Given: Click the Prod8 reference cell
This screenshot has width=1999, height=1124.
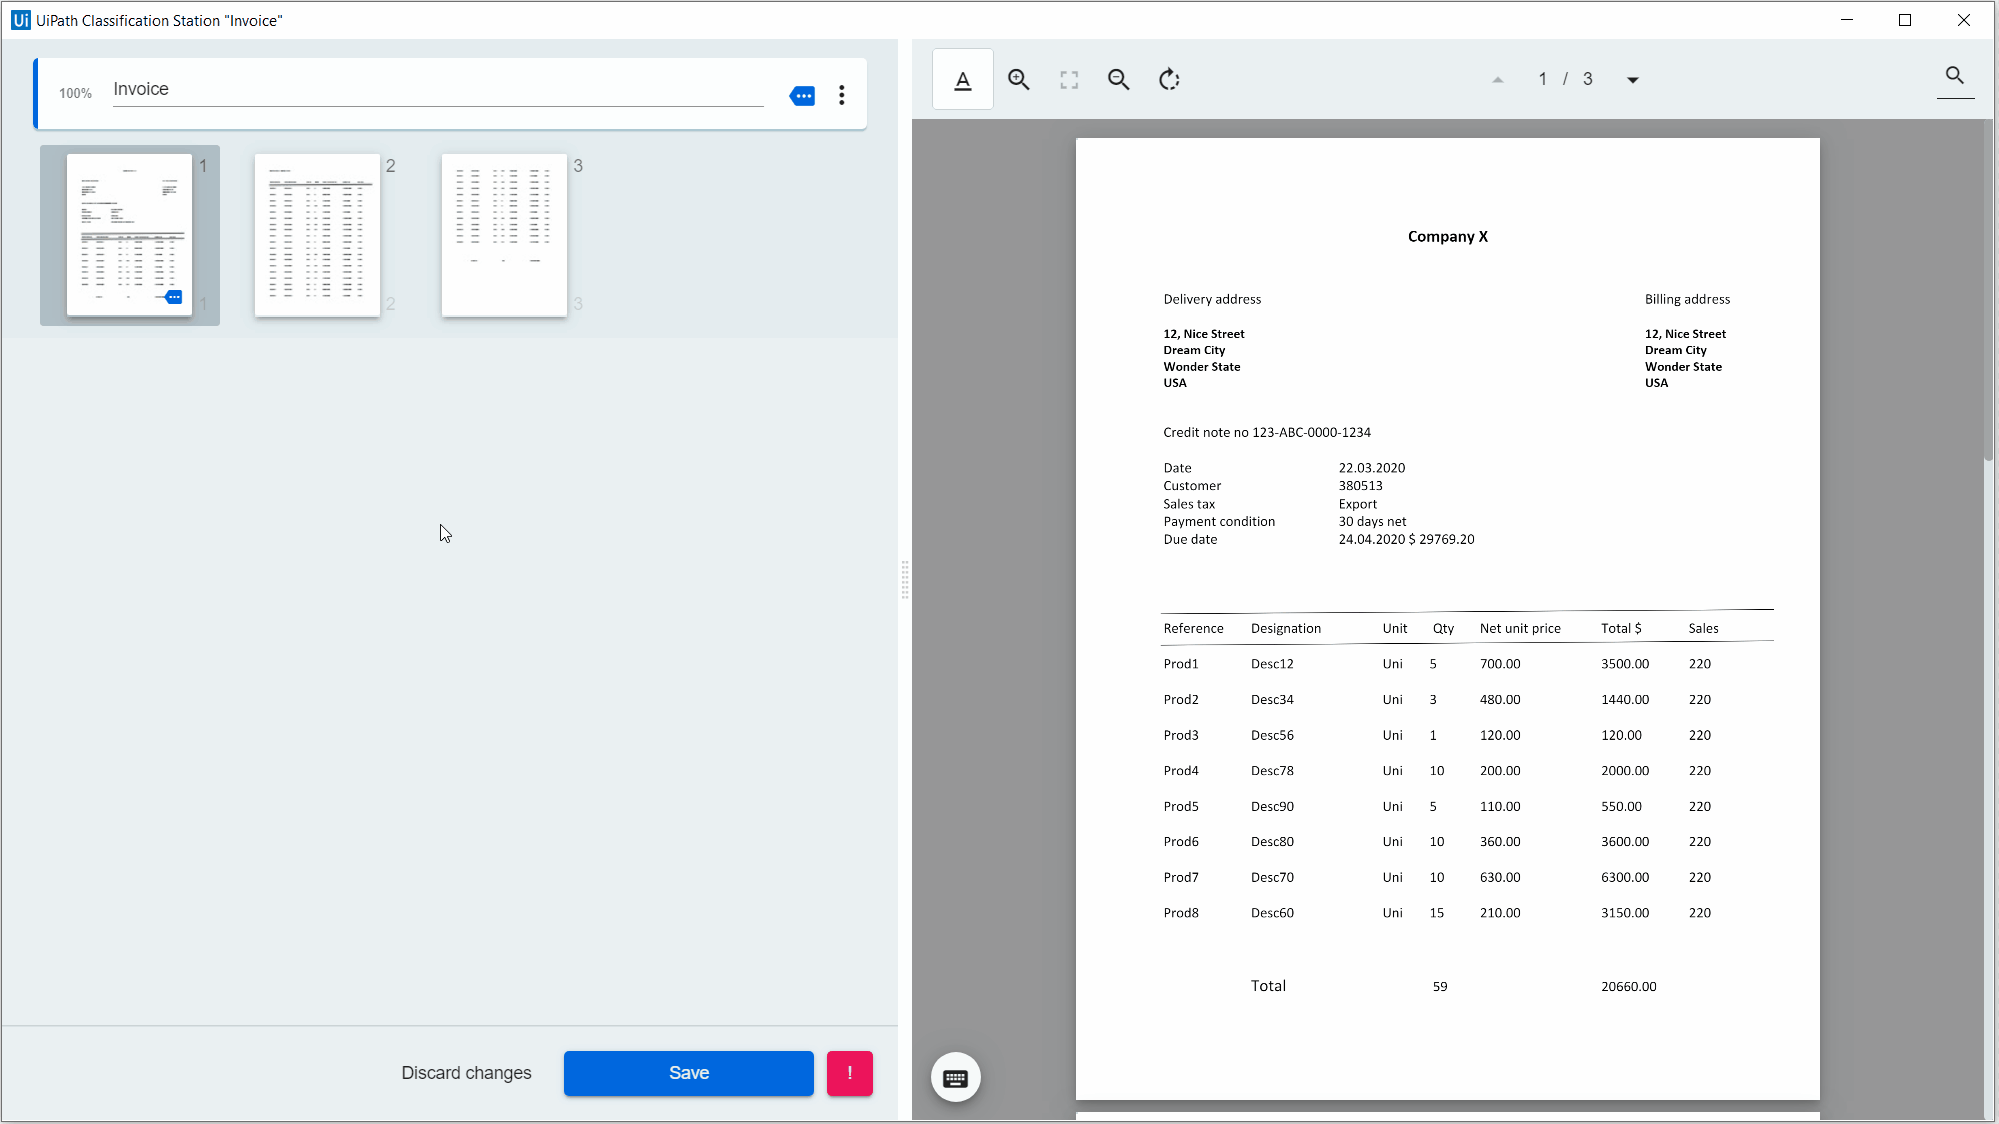Looking at the screenshot, I should [x=1180, y=913].
